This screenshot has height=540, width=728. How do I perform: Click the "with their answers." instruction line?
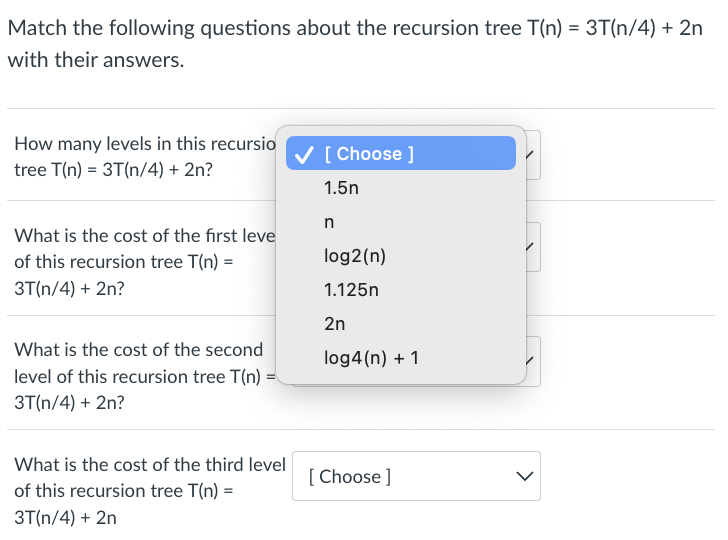click(x=96, y=60)
